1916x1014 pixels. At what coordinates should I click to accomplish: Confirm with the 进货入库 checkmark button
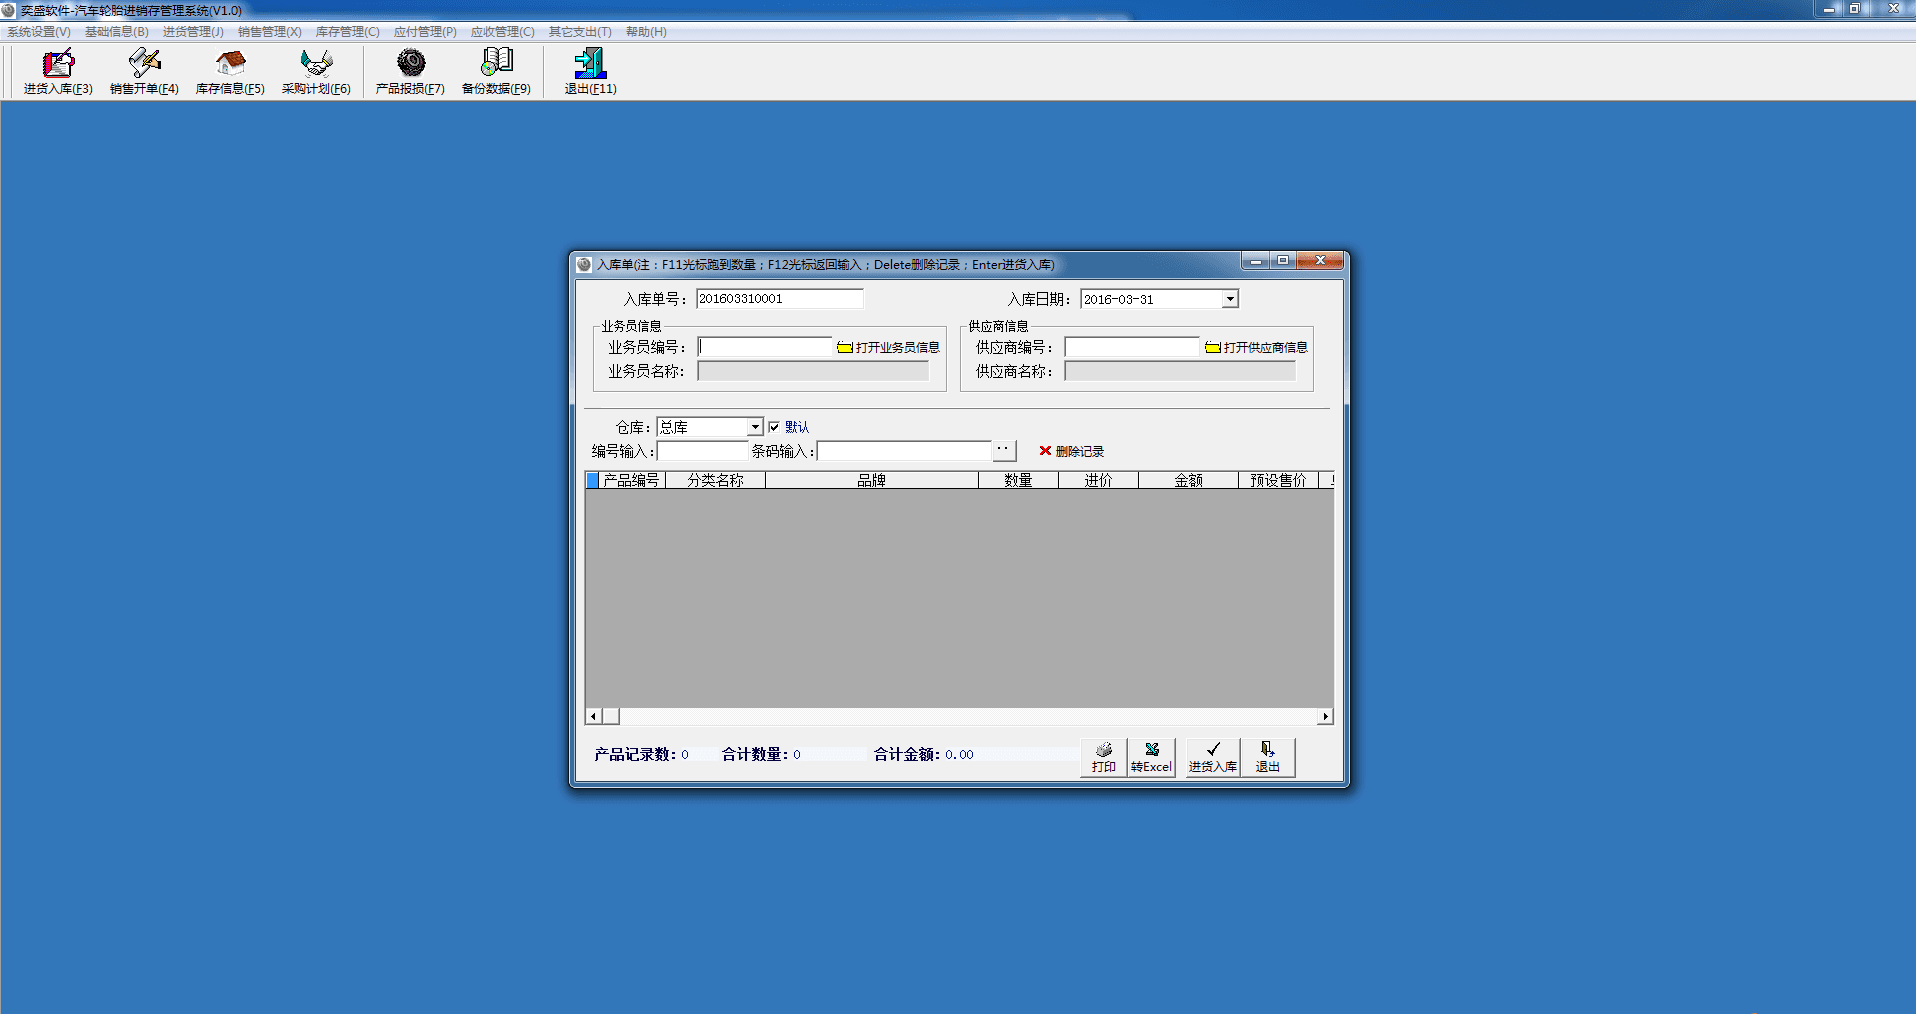(1212, 757)
